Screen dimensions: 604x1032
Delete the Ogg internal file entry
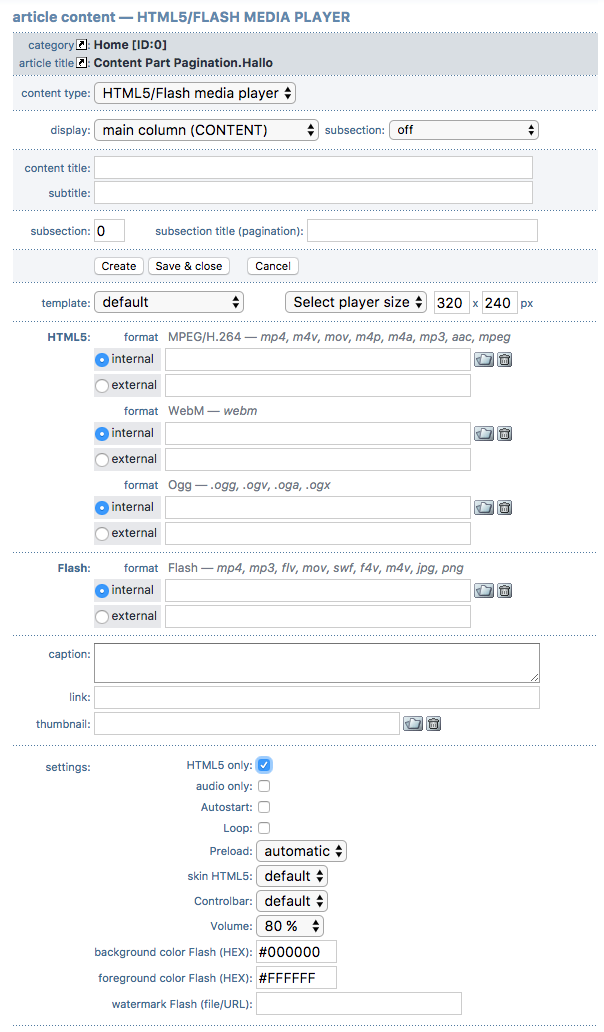click(505, 508)
